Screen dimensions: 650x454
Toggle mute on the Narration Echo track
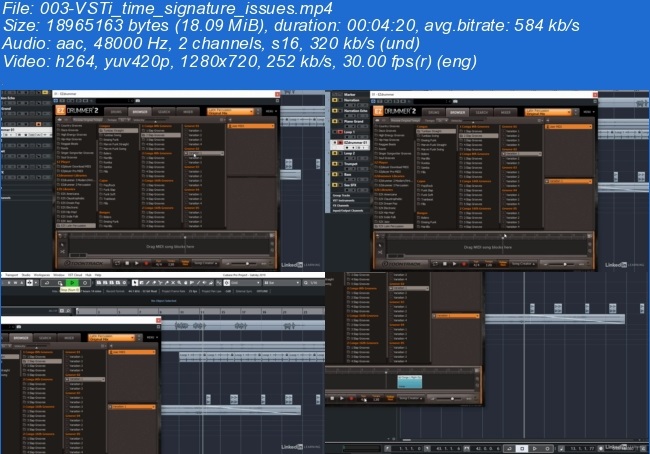335,111
